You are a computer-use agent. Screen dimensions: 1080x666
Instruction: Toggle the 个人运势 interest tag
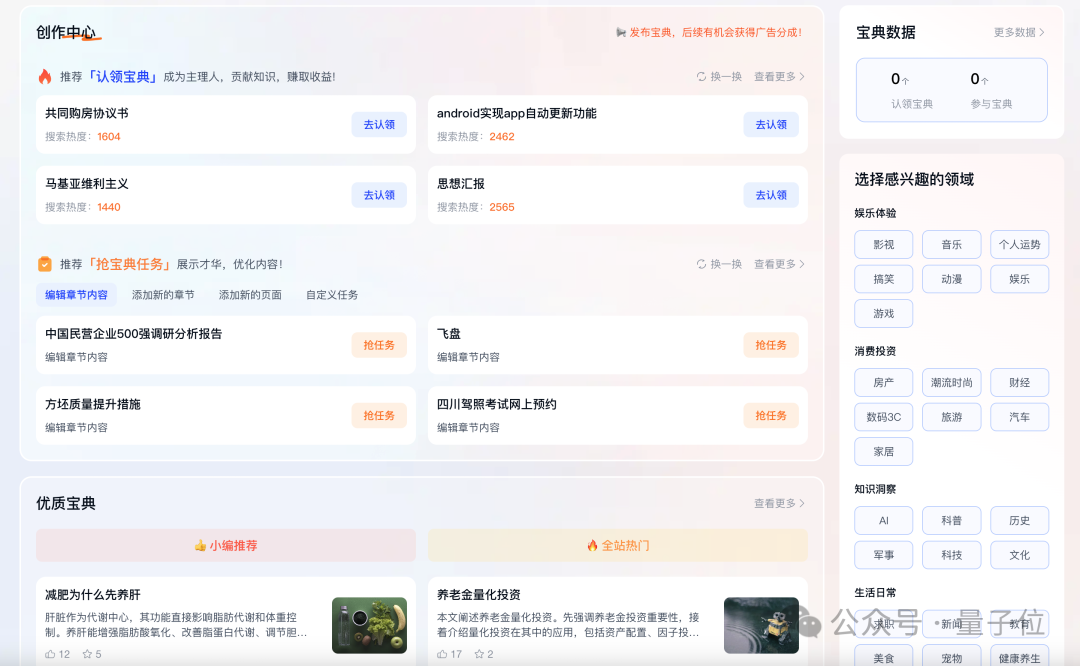(x=1019, y=244)
